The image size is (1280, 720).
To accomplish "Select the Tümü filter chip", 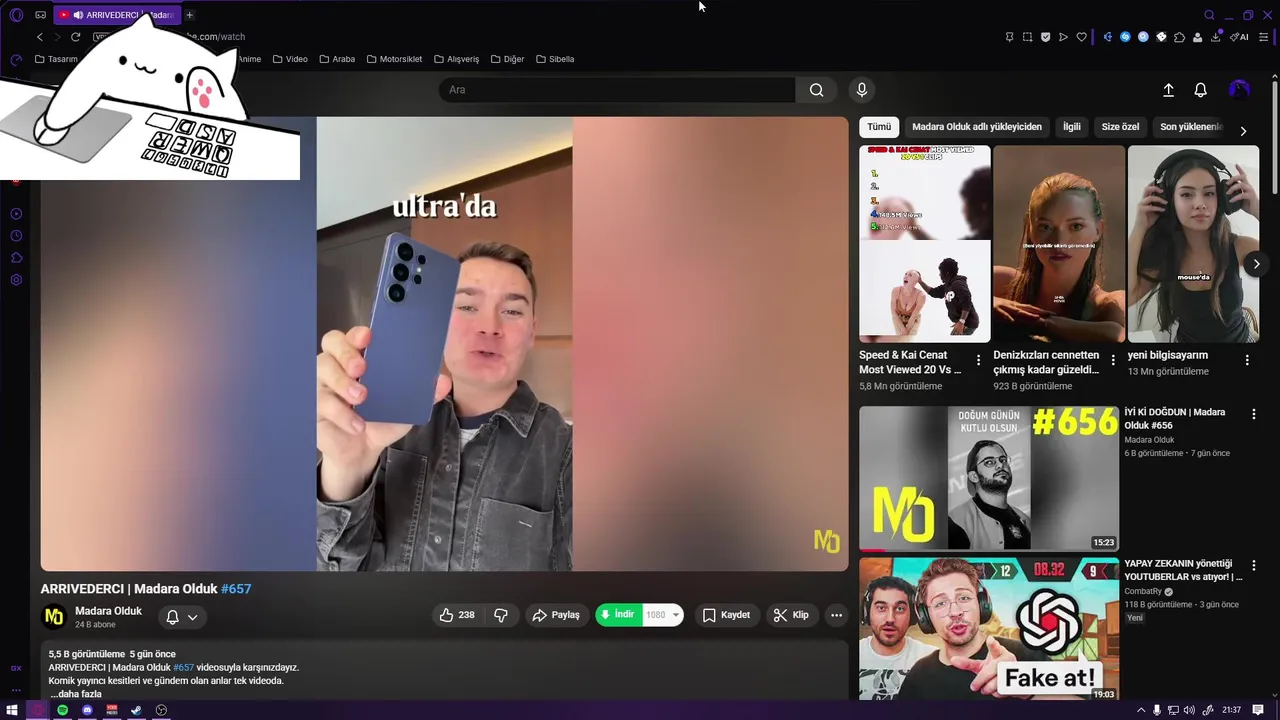I will 879,127.
